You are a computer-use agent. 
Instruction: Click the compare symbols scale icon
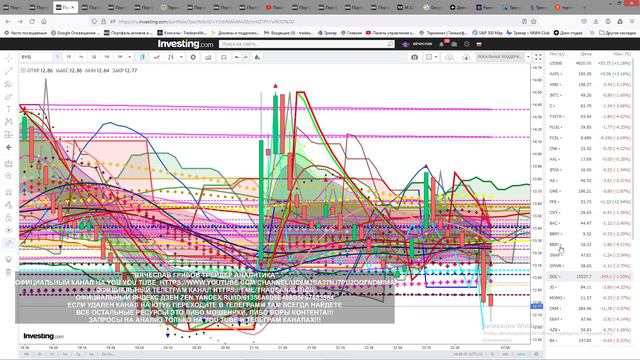click(x=224, y=57)
